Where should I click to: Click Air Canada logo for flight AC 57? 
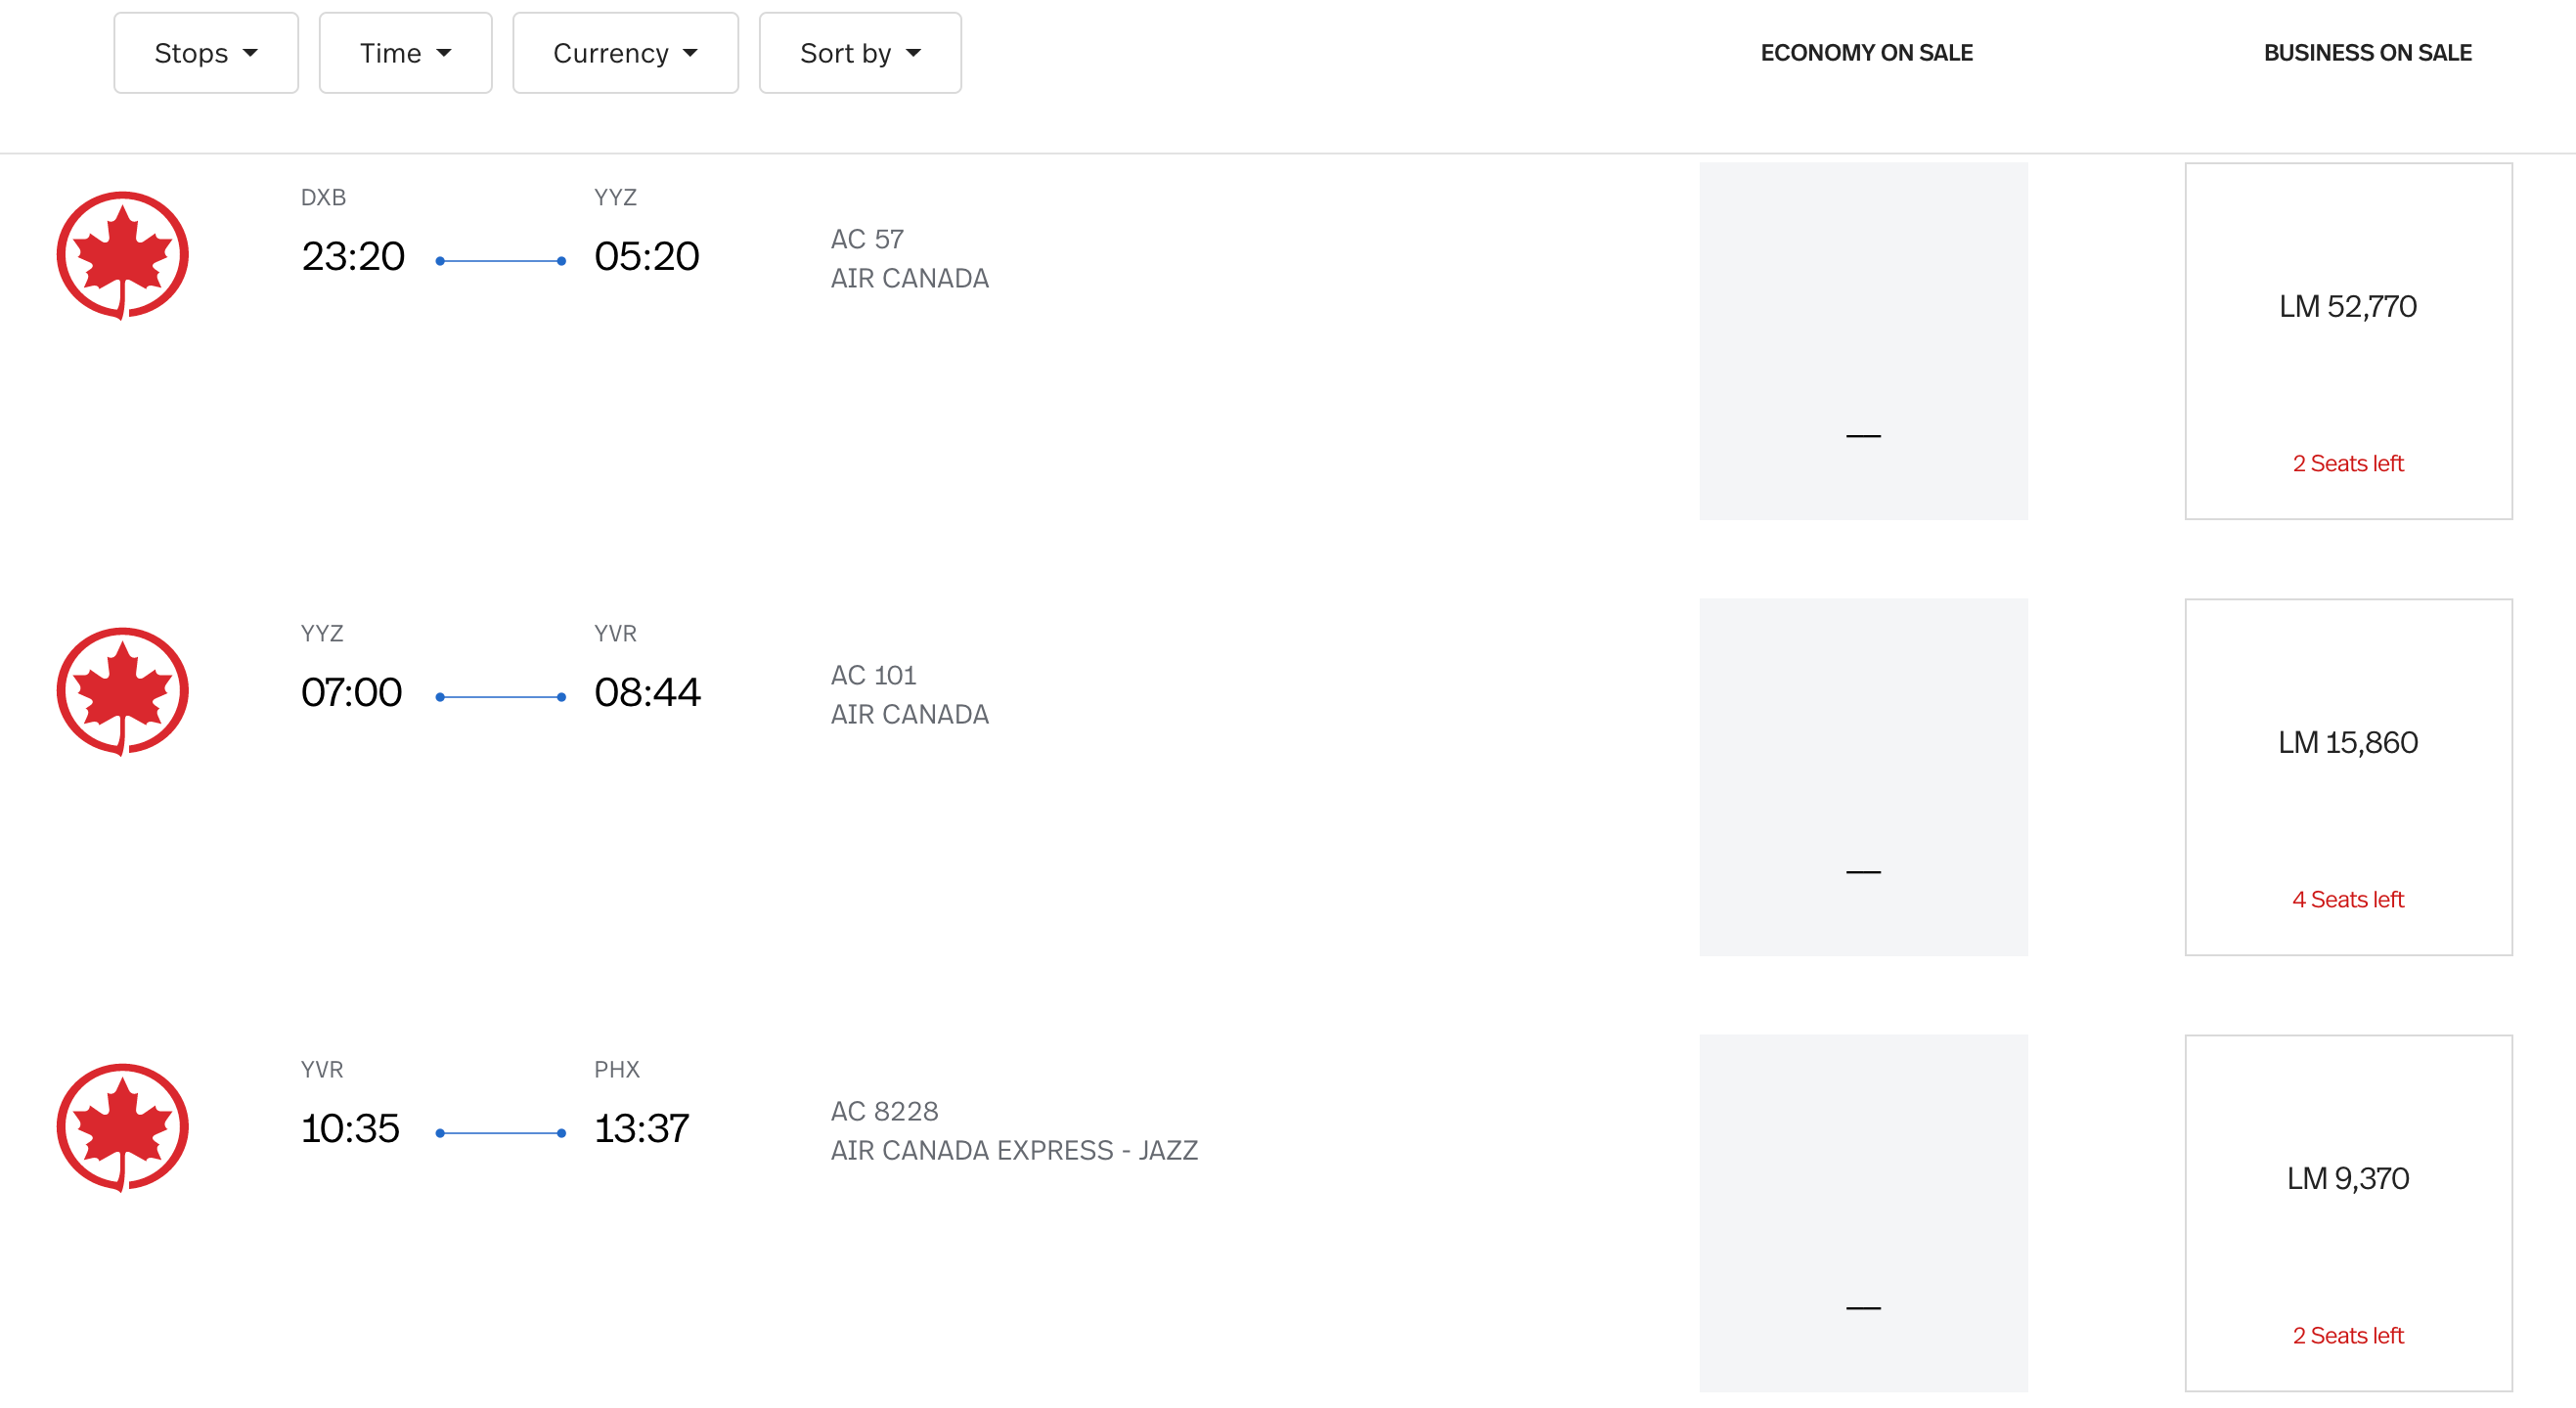pyautogui.click(x=122, y=256)
